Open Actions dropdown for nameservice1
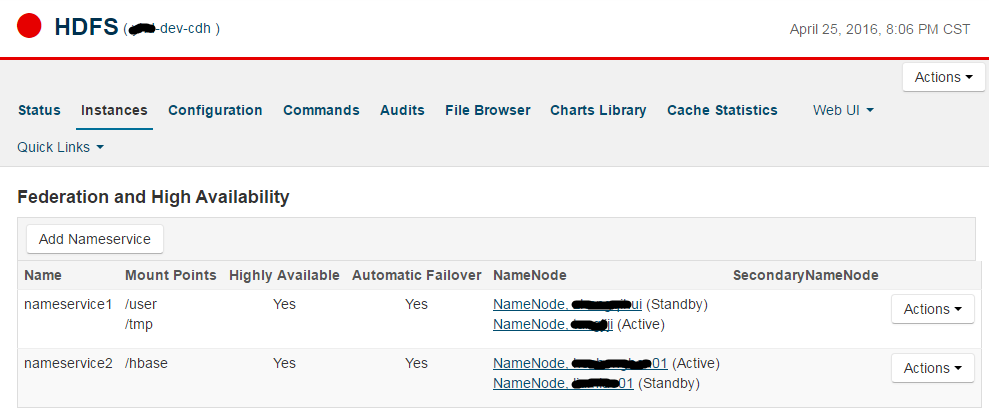This screenshot has height=411, width=989. (x=932, y=309)
